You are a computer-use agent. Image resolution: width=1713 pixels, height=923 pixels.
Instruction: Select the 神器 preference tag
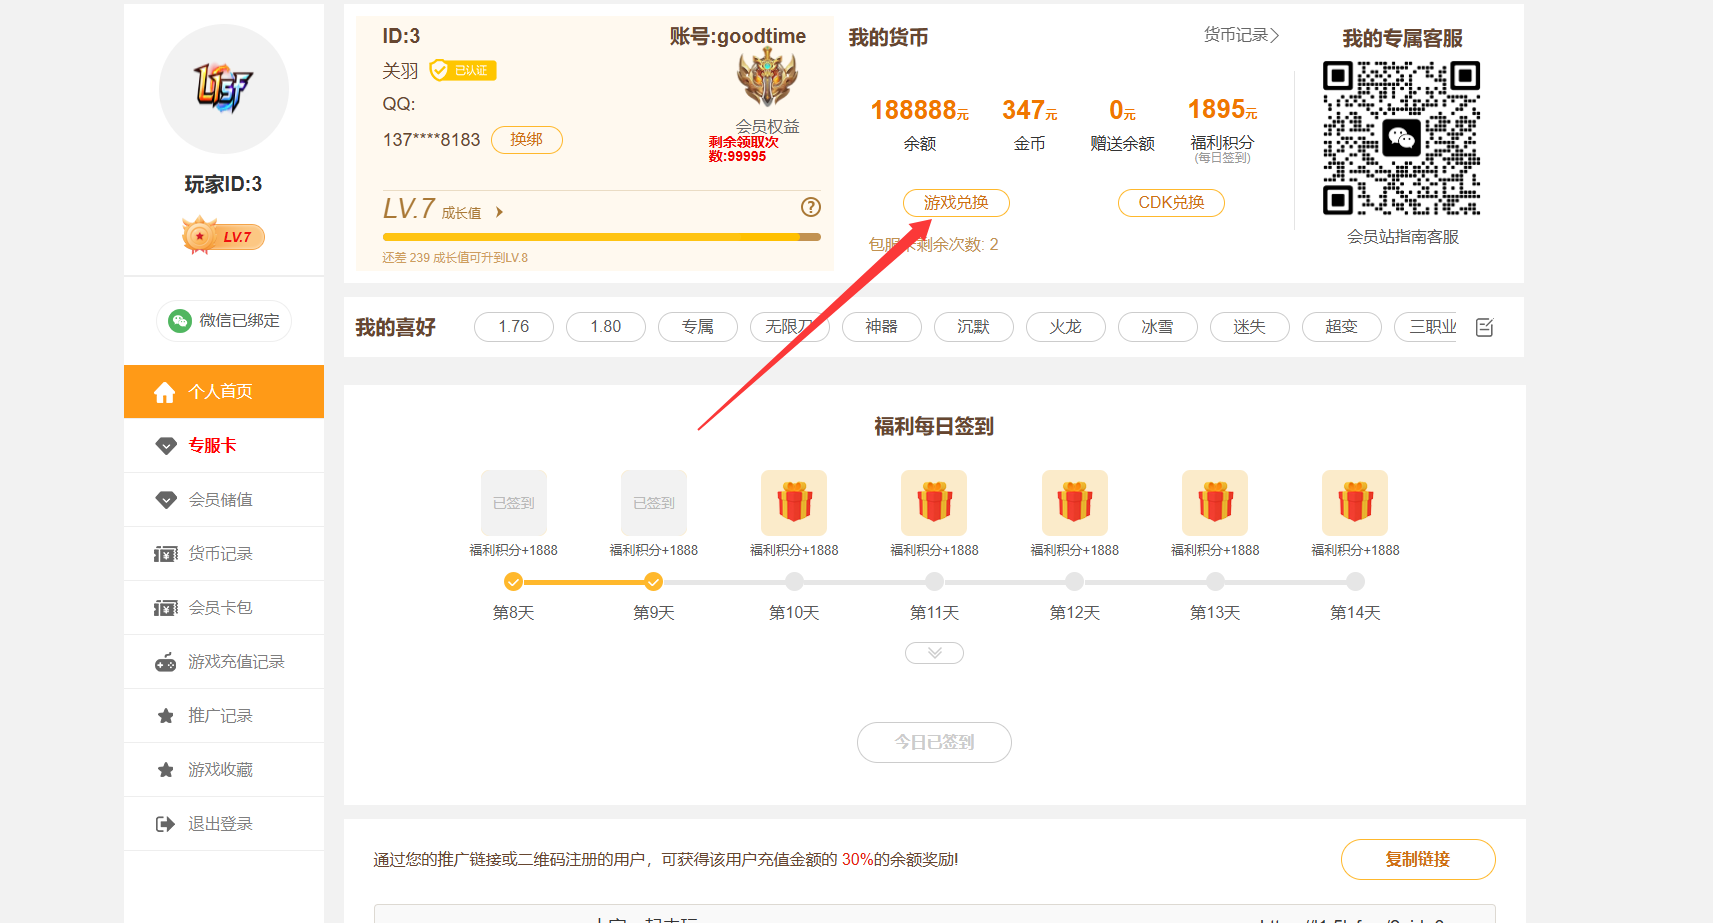coord(882,327)
